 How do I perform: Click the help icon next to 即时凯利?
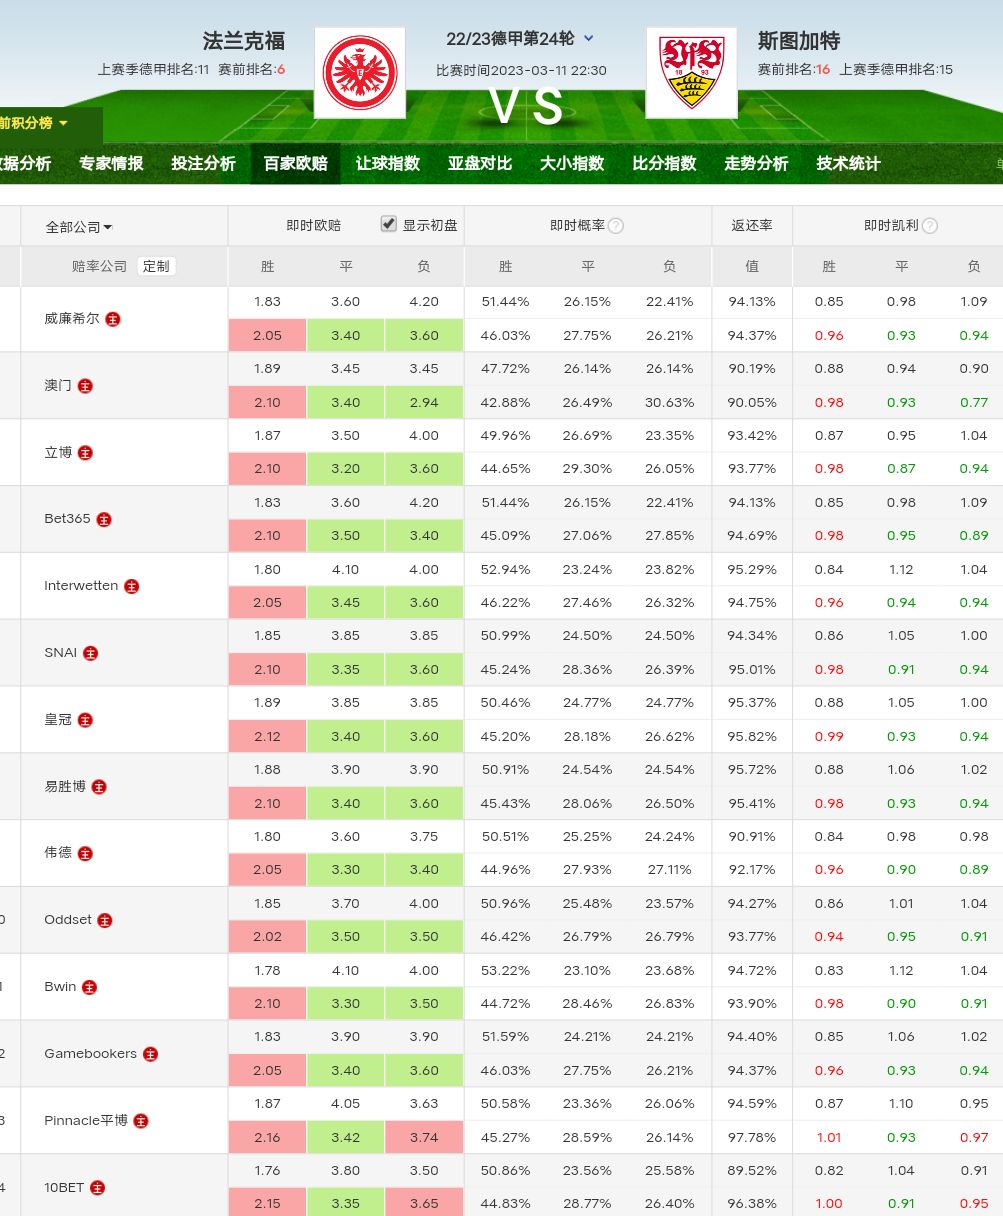tap(930, 226)
